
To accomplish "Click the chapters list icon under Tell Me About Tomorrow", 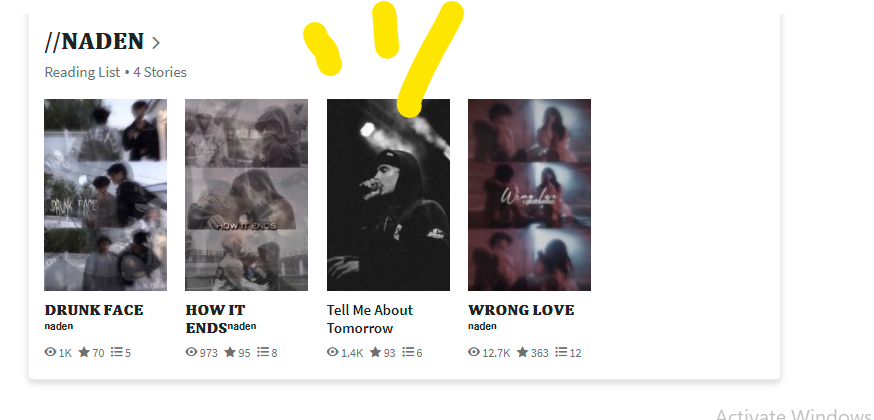I will (x=409, y=352).
